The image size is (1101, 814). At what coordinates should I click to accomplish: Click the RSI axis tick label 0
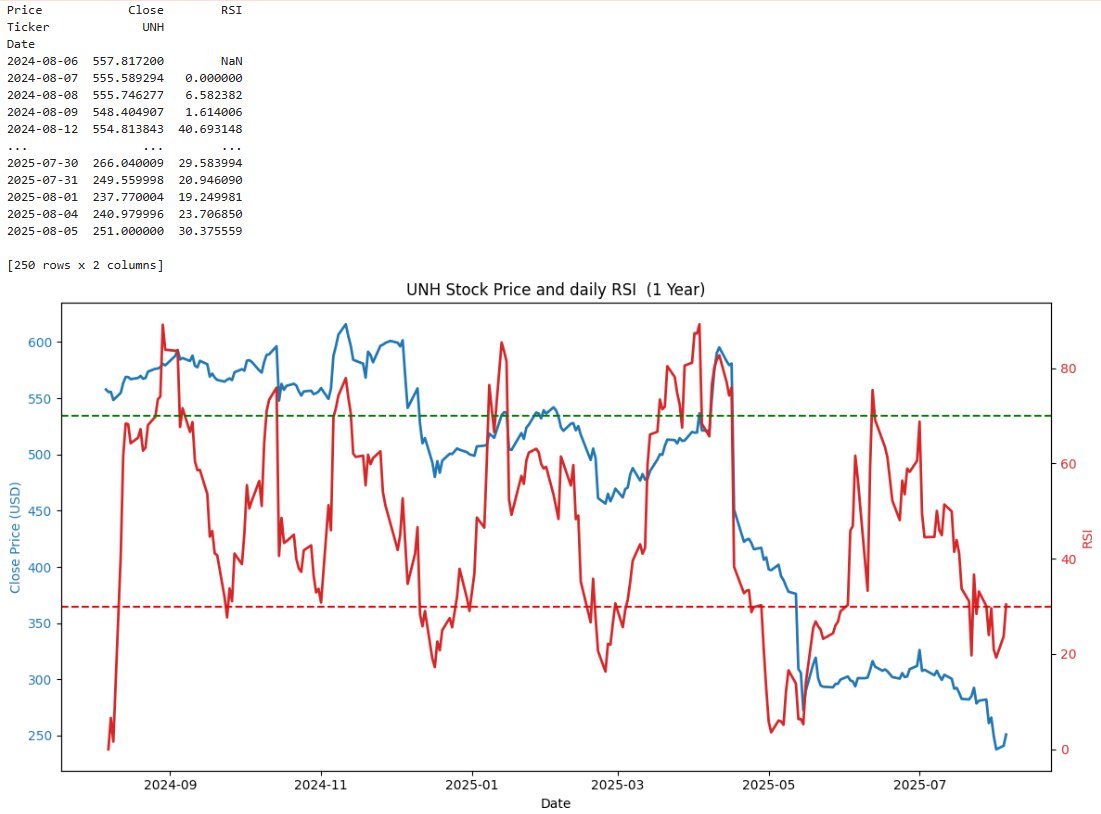coord(1064,750)
